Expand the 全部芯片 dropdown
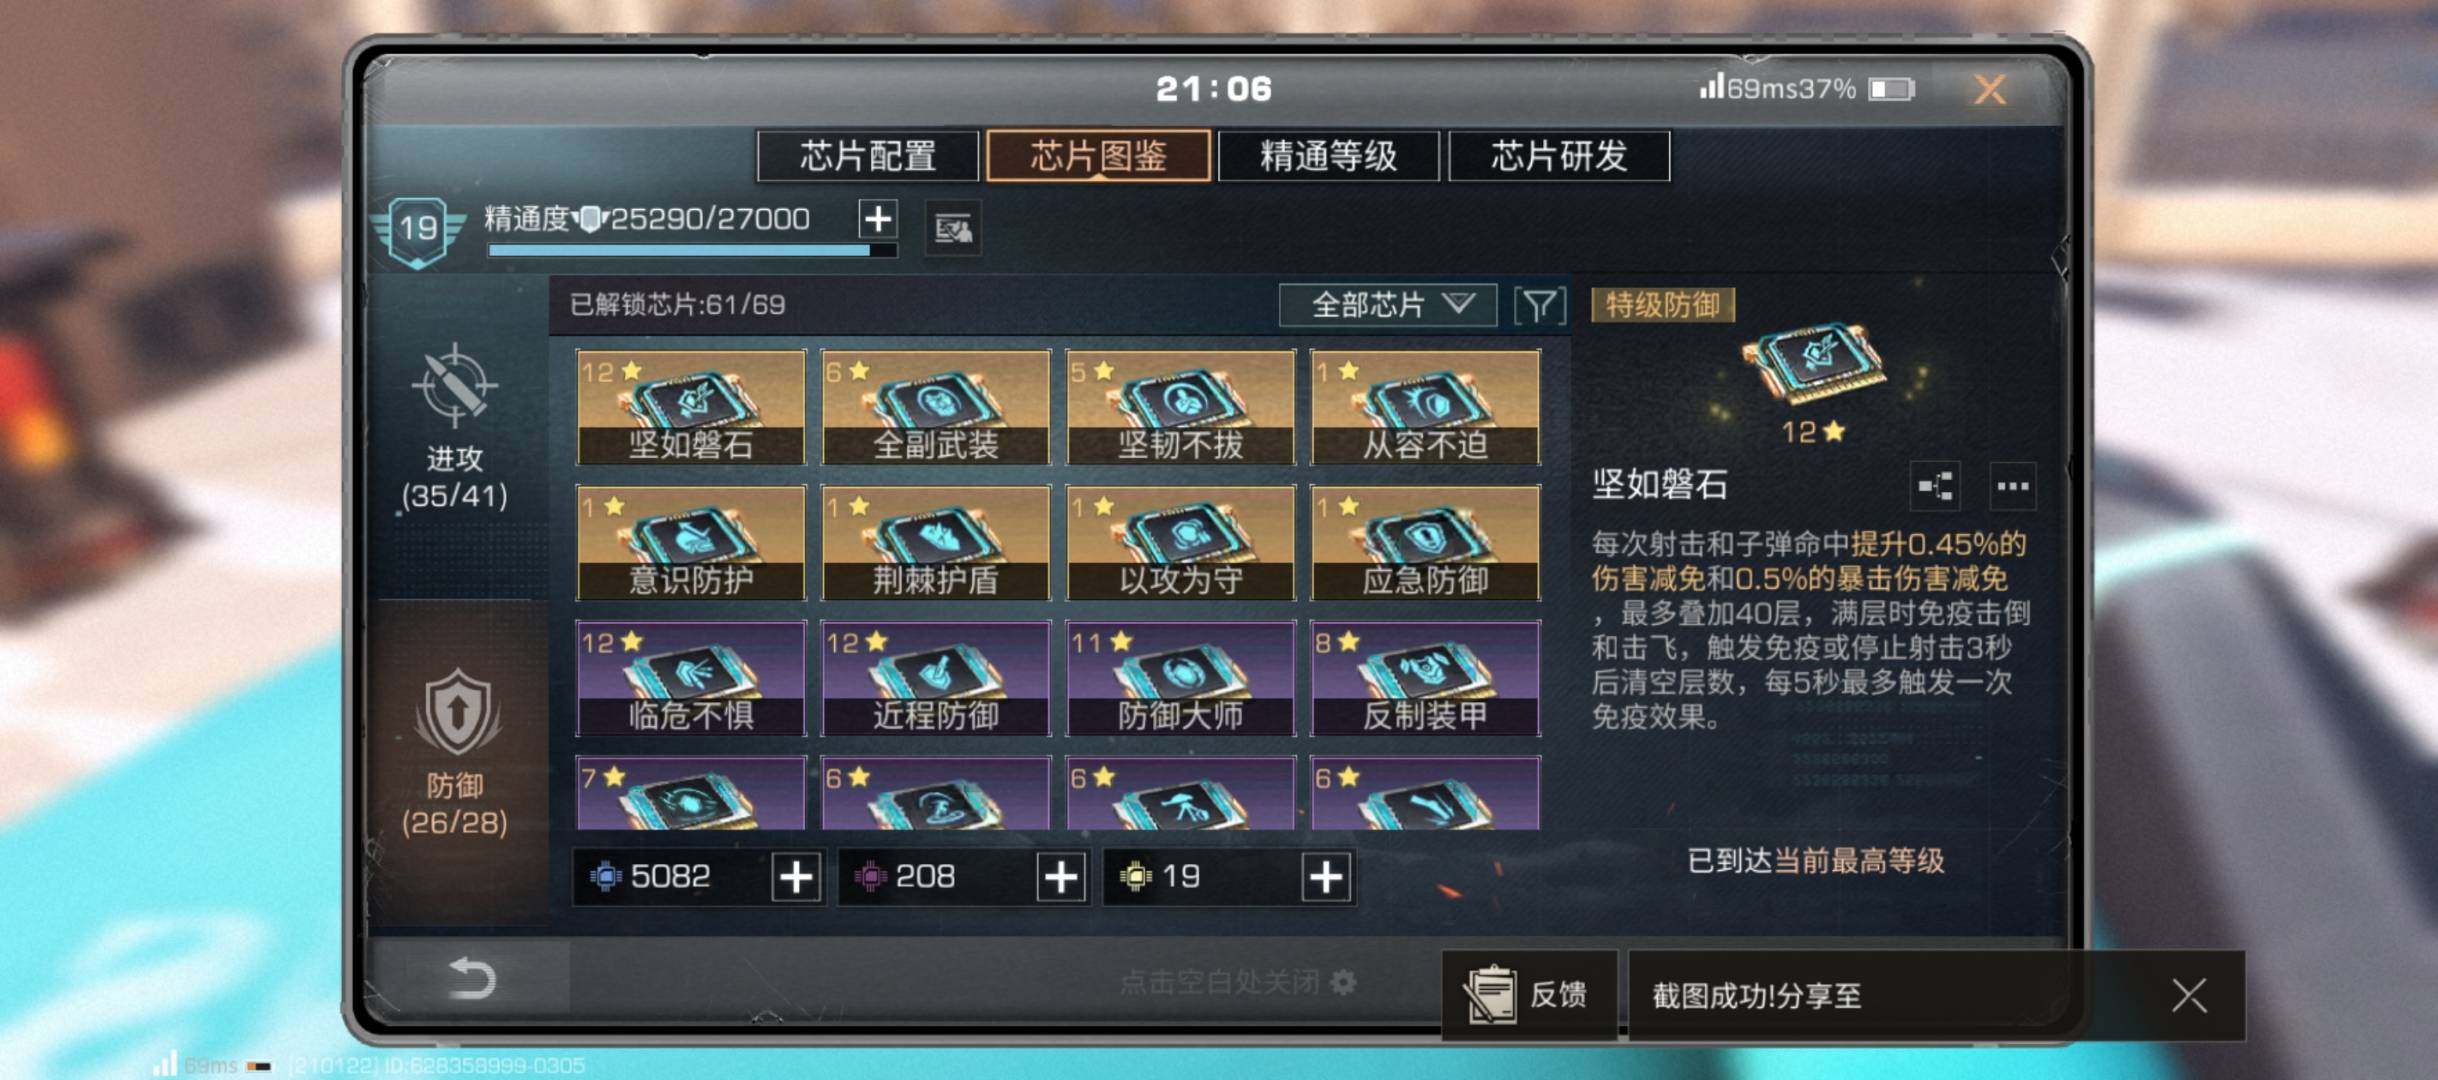 1388,305
